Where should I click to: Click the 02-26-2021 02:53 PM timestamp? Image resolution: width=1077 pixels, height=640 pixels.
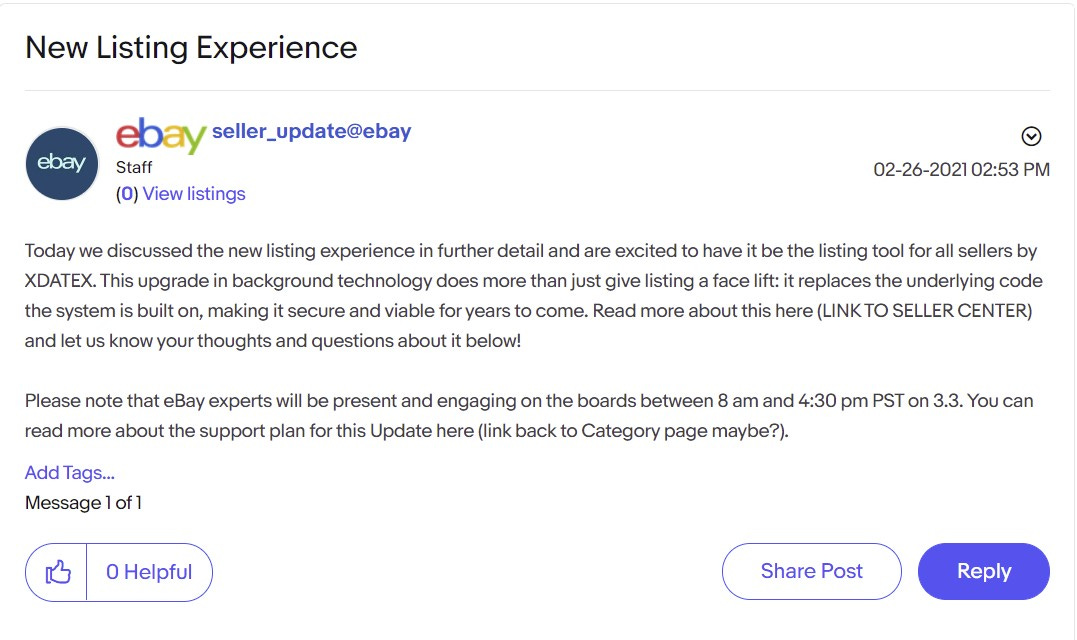[961, 169]
